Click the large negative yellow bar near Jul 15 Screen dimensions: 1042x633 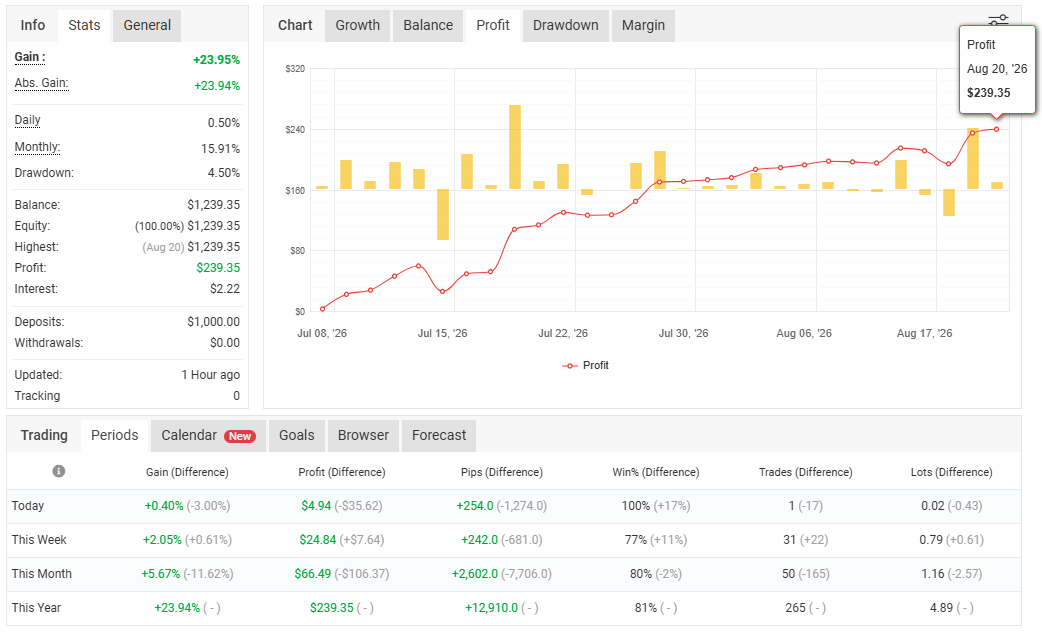pos(443,215)
